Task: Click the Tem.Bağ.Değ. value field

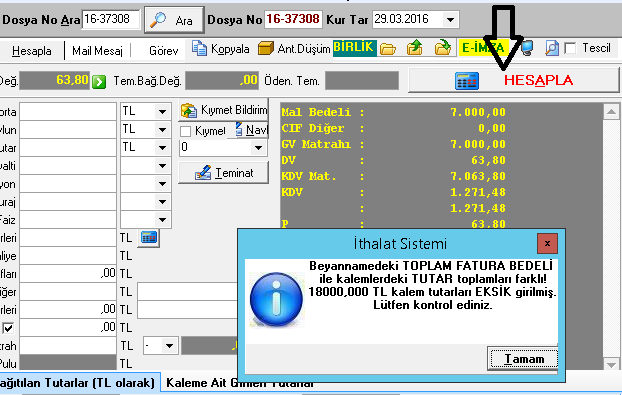Action: click(x=222, y=81)
